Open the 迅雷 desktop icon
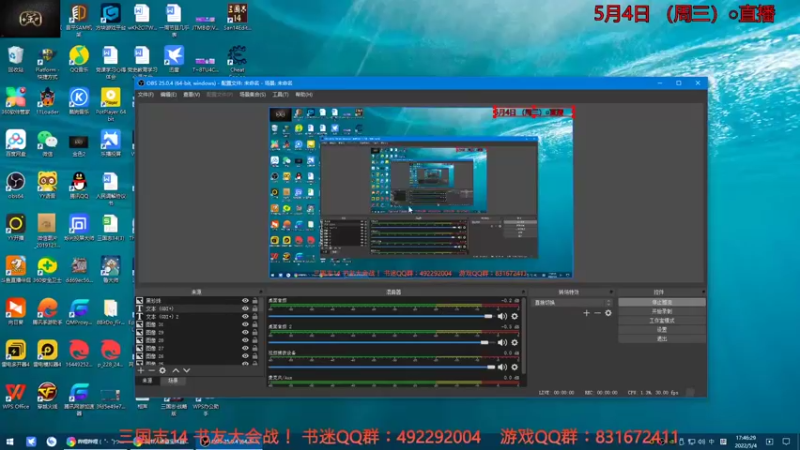 tap(174, 59)
